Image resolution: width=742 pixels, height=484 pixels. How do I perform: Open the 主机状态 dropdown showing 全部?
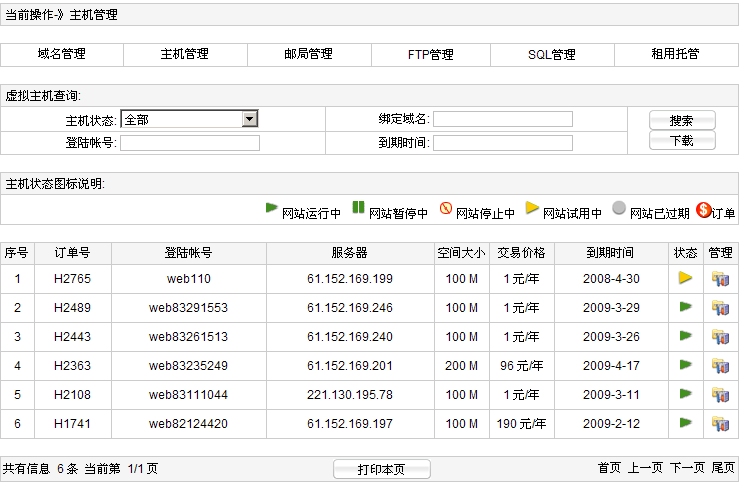click(x=190, y=119)
